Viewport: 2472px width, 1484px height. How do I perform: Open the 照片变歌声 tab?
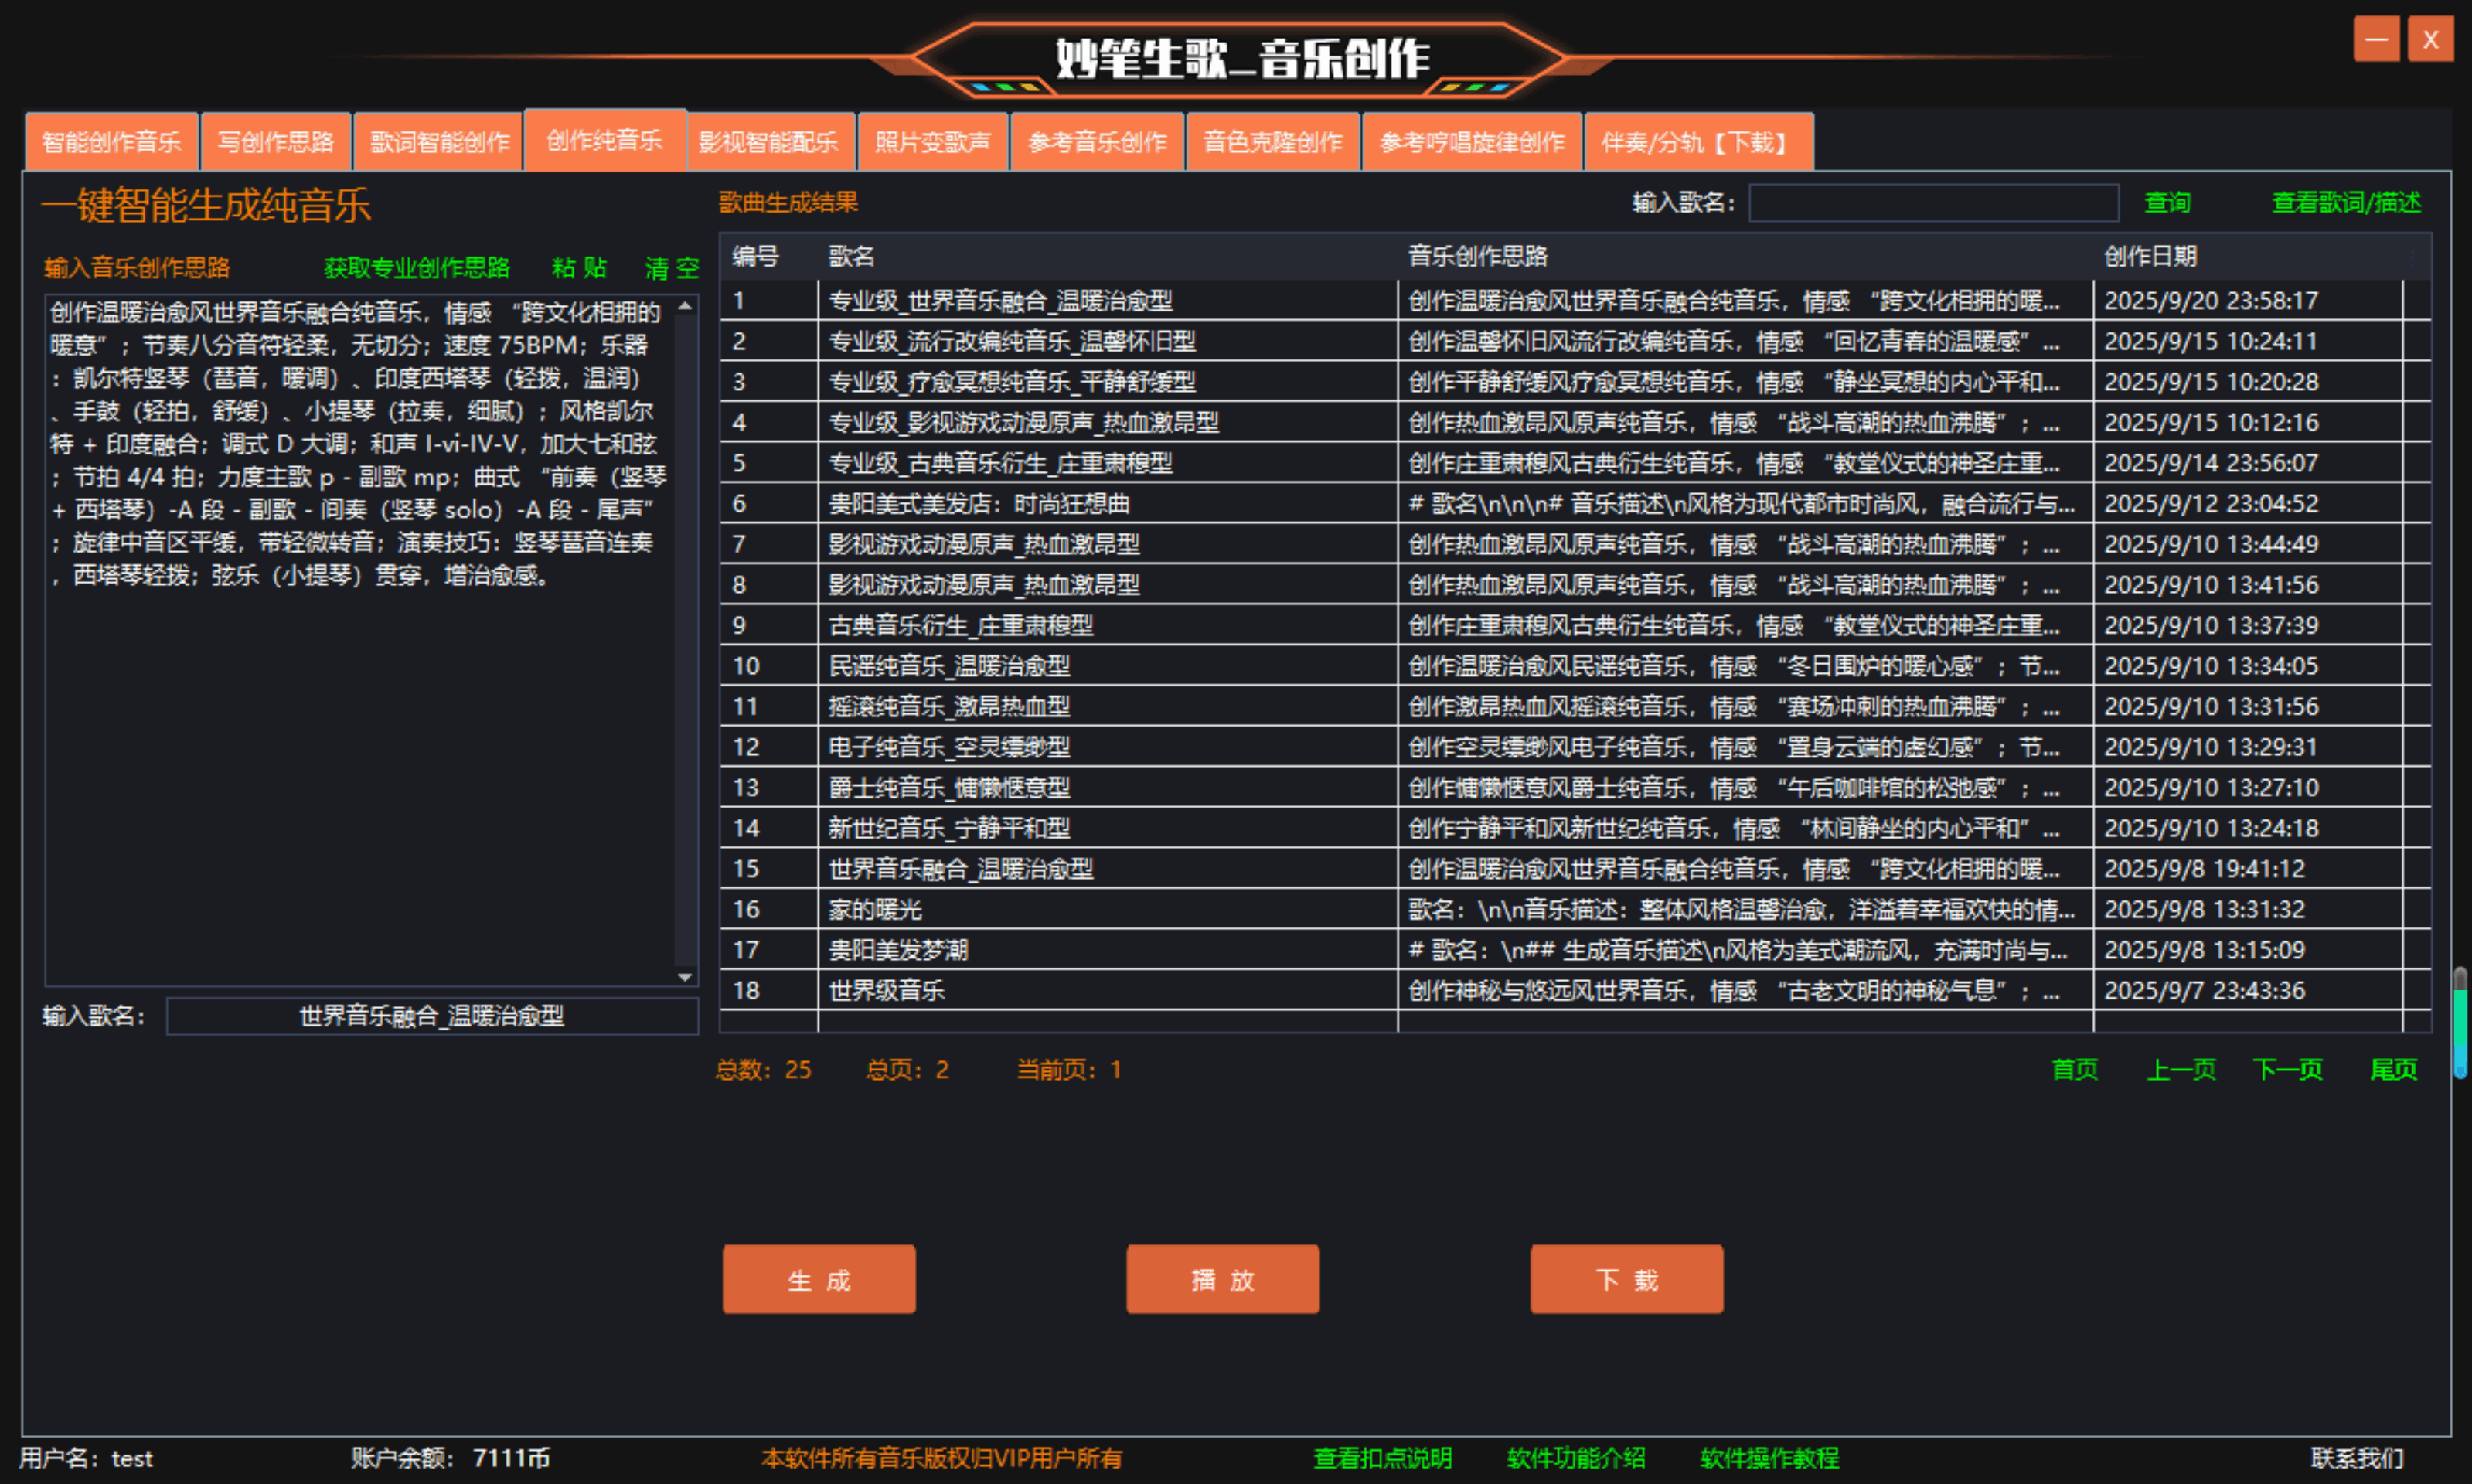[x=933, y=142]
